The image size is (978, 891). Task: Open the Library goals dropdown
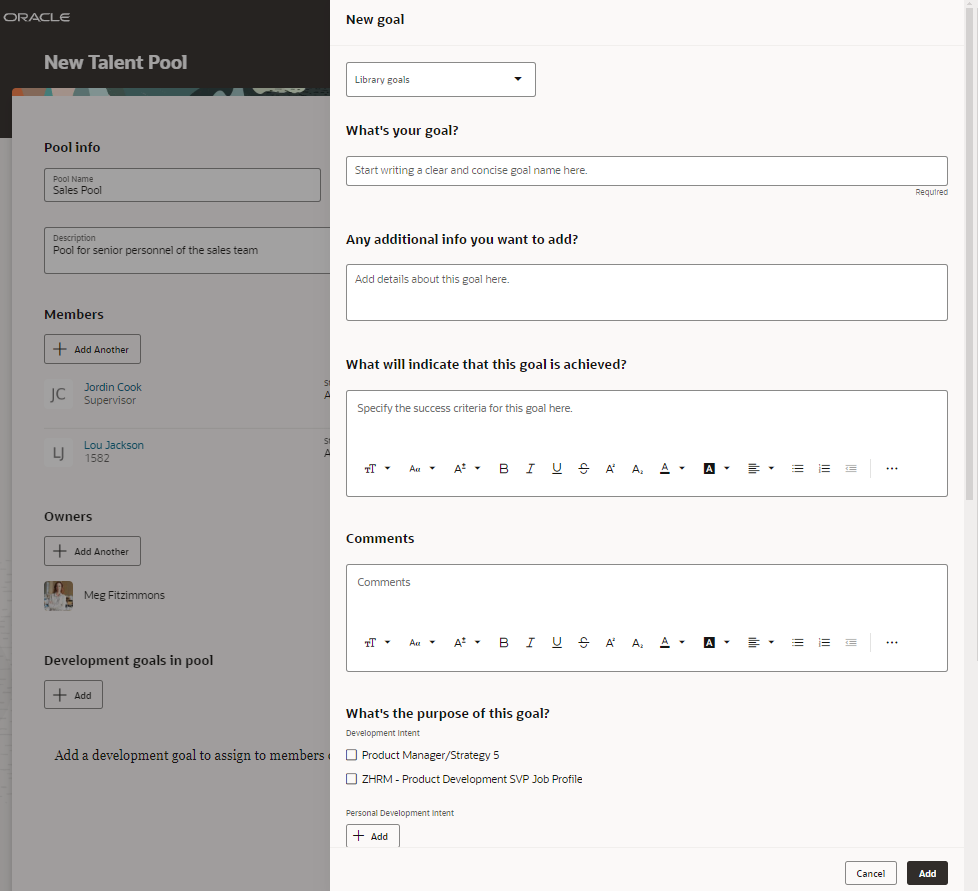(x=441, y=79)
